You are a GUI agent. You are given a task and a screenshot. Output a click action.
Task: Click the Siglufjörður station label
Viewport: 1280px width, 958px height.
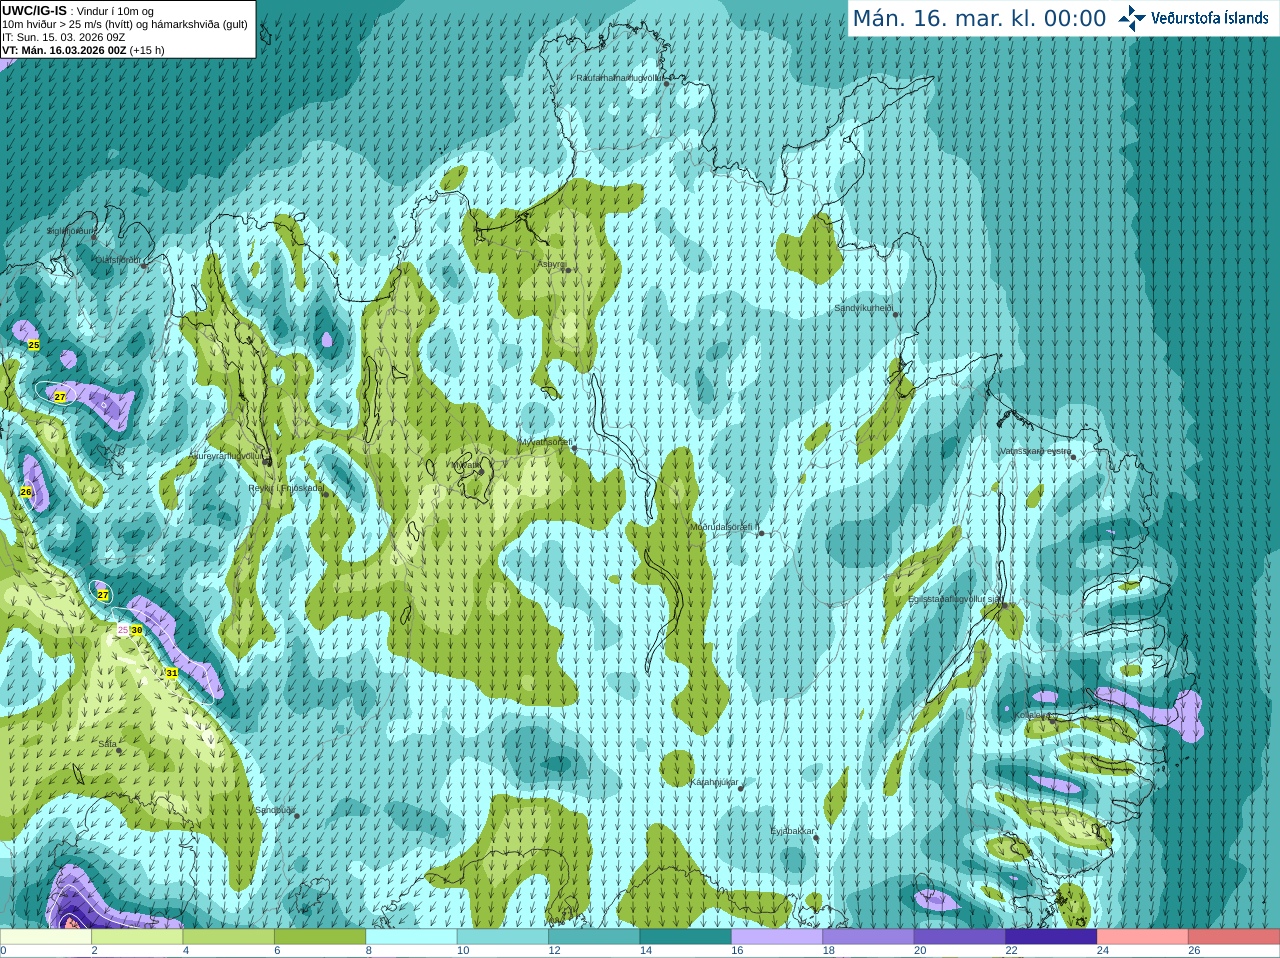(70, 231)
